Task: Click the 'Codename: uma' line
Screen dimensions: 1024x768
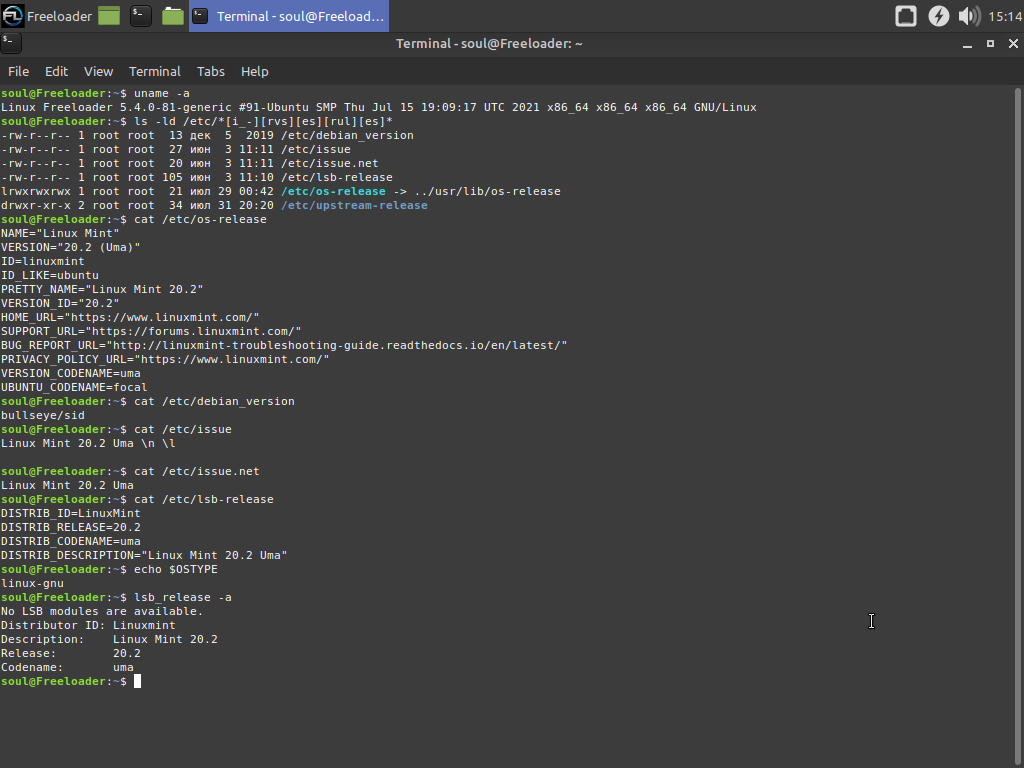Action: [67, 667]
